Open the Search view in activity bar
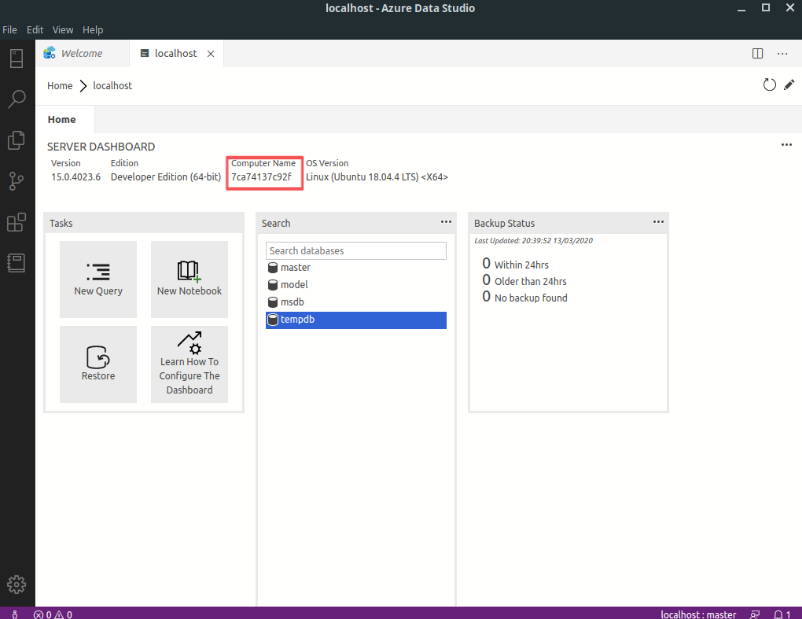Screen dimensions: 802x619 click(16, 99)
